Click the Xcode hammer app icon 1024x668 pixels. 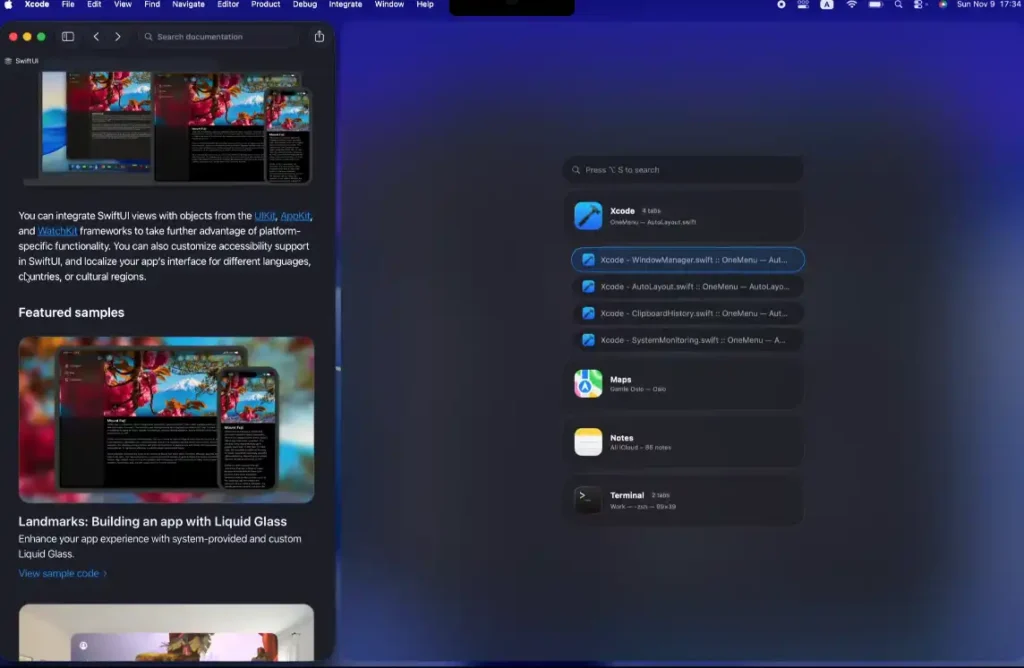(x=588, y=216)
